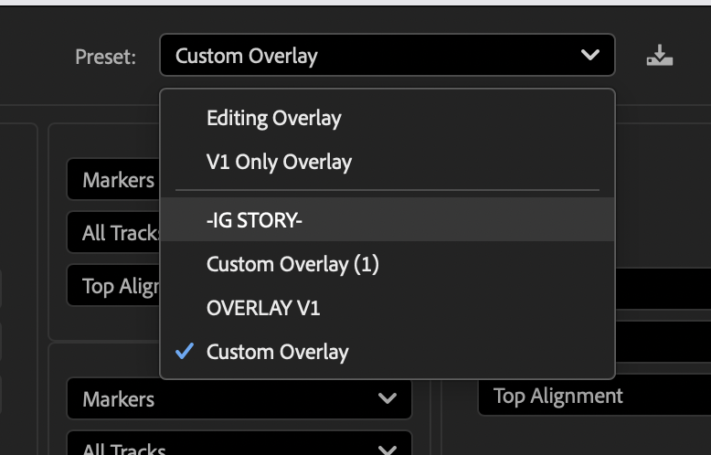Viewport: 711px width, 455px height.
Task: Click the Preset field showing Custom Overlay
Action: (387, 55)
